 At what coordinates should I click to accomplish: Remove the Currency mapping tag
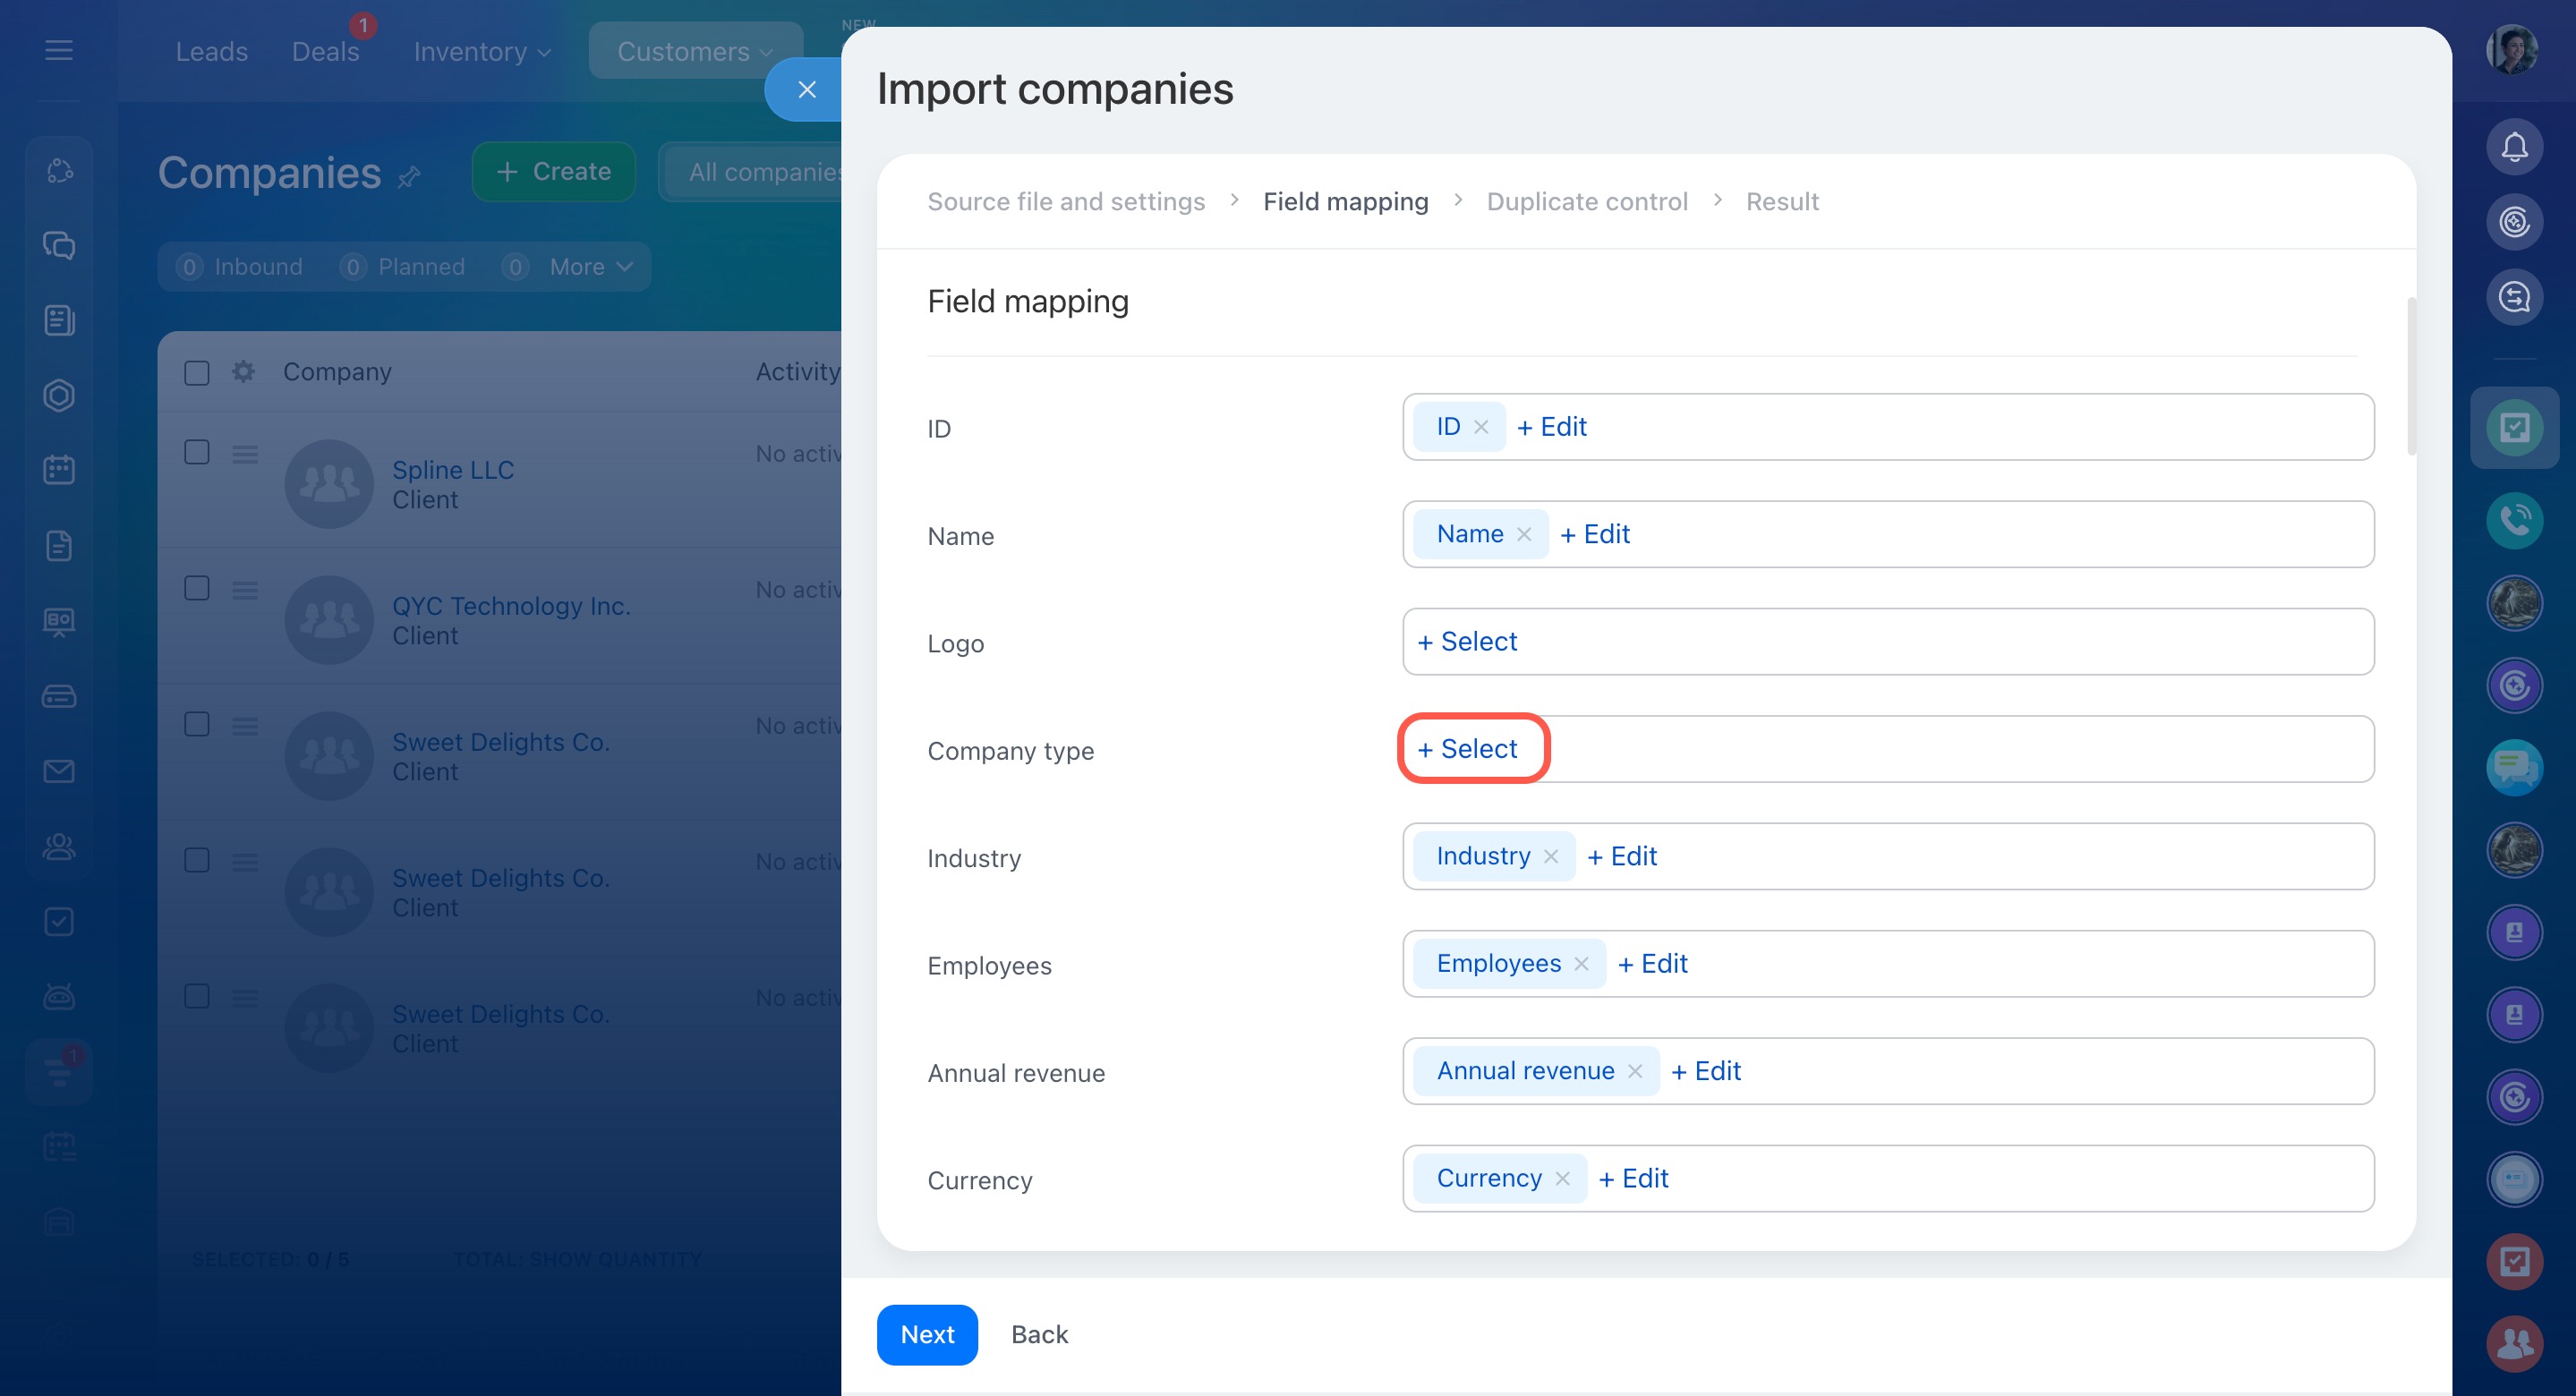pyautogui.click(x=1562, y=1178)
